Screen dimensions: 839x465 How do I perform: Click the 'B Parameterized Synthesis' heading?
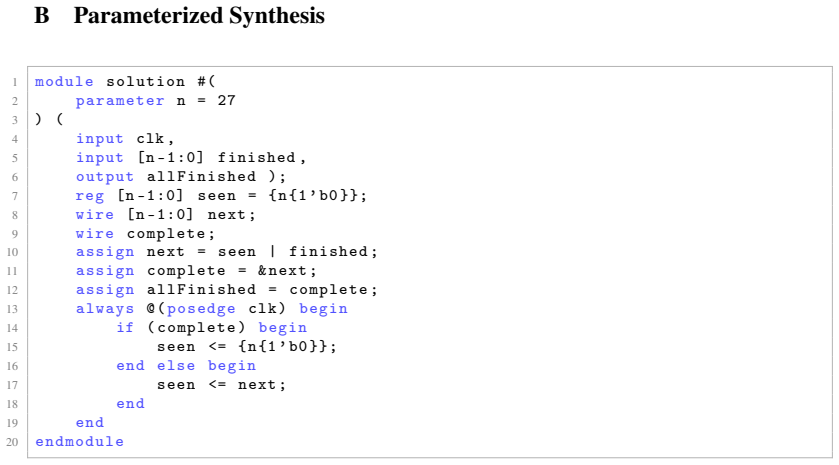pyautogui.click(x=179, y=16)
